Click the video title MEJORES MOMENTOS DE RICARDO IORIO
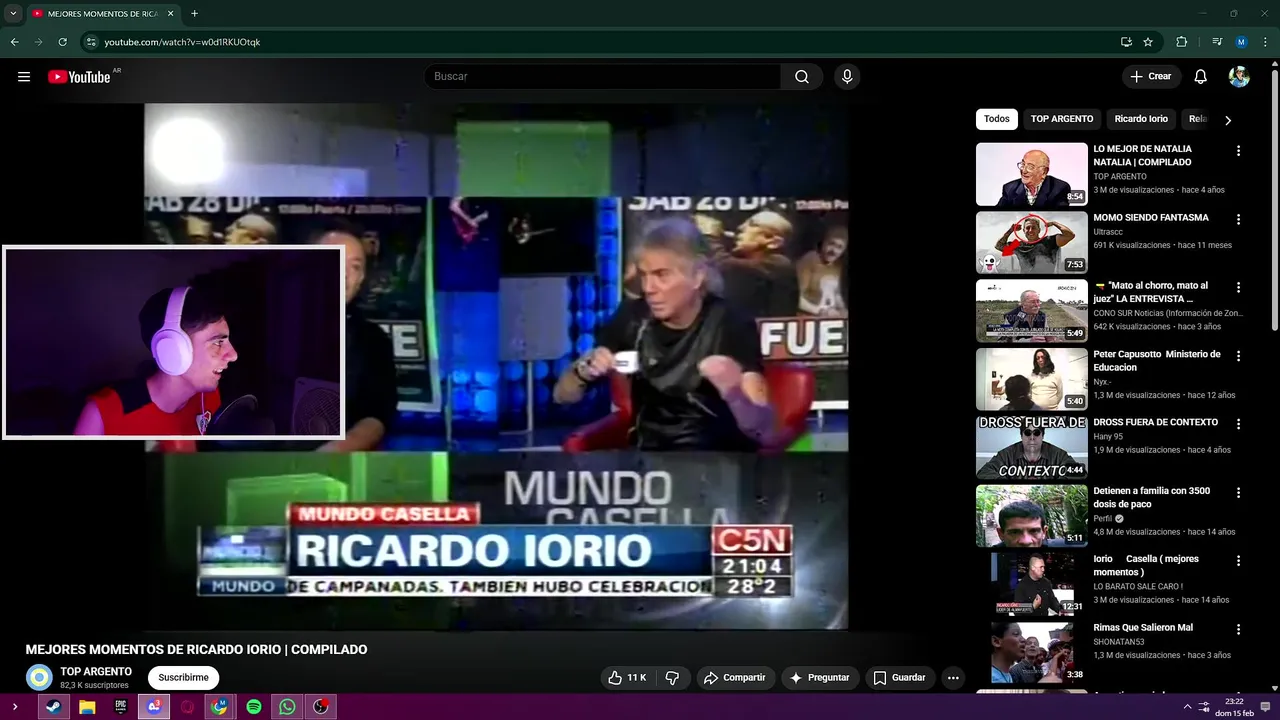The width and height of the screenshot is (1280, 720). click(196, 650)
